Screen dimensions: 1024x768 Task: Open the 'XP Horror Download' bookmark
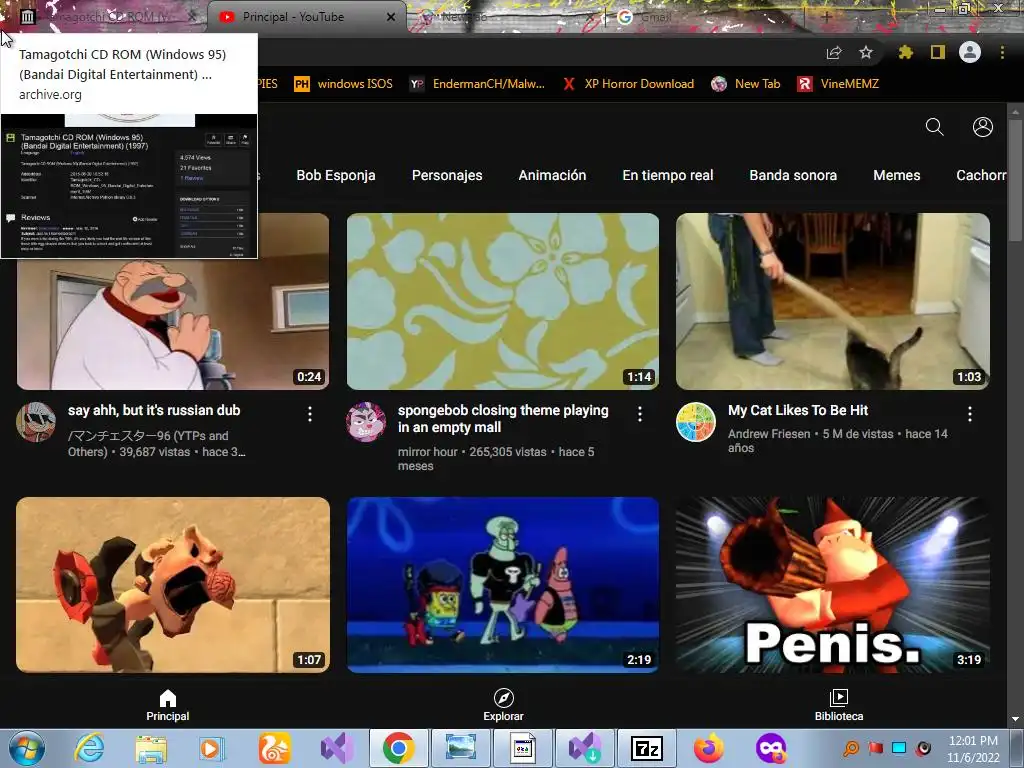point(628,84)
